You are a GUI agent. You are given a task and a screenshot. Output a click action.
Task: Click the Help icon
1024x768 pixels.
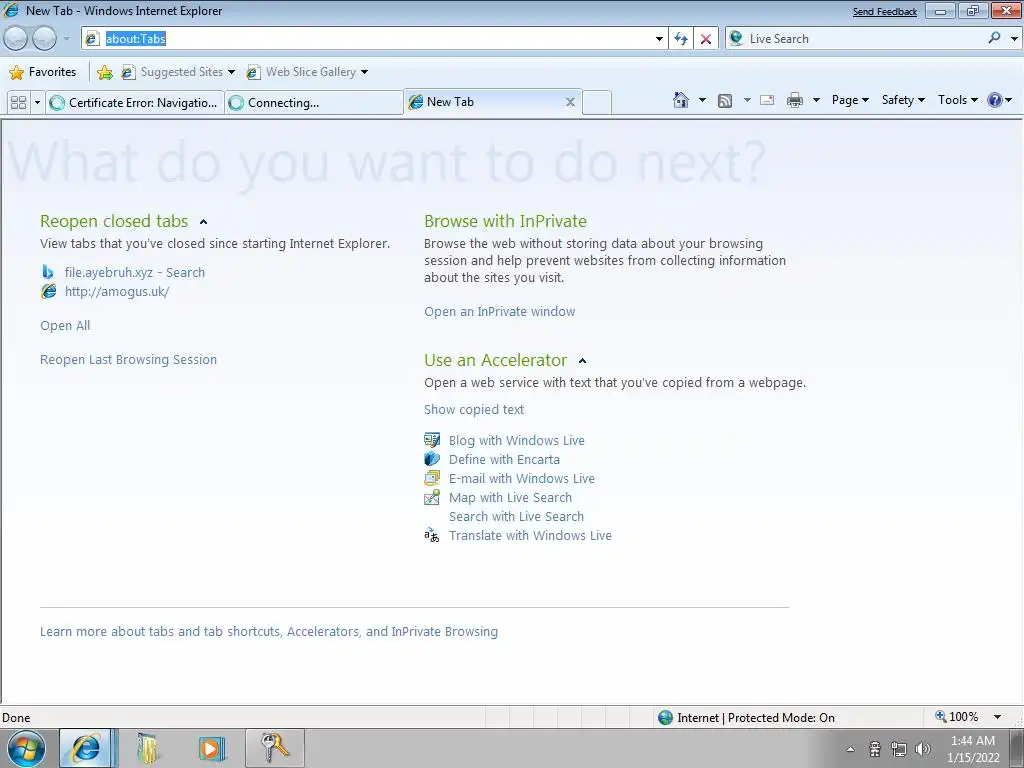point(995,100)
